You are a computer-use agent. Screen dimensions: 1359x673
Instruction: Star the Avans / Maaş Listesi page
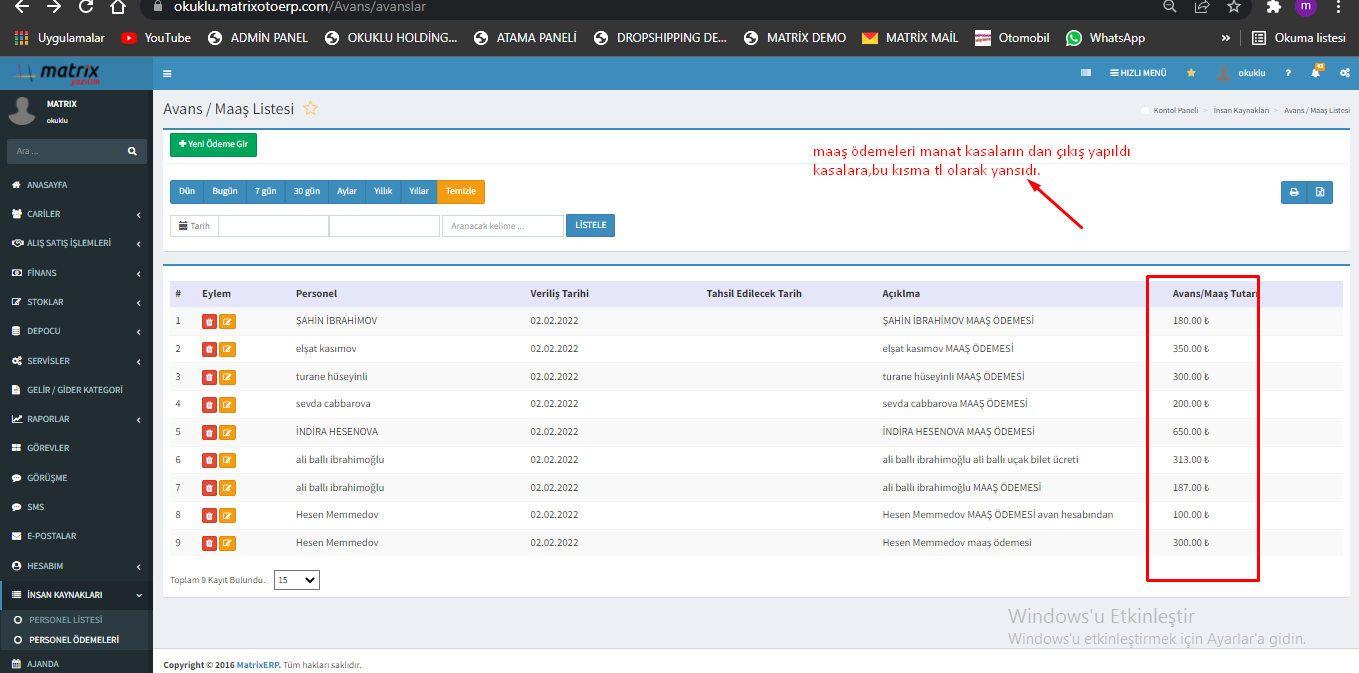pyautogui.click(x=311, y=109)
